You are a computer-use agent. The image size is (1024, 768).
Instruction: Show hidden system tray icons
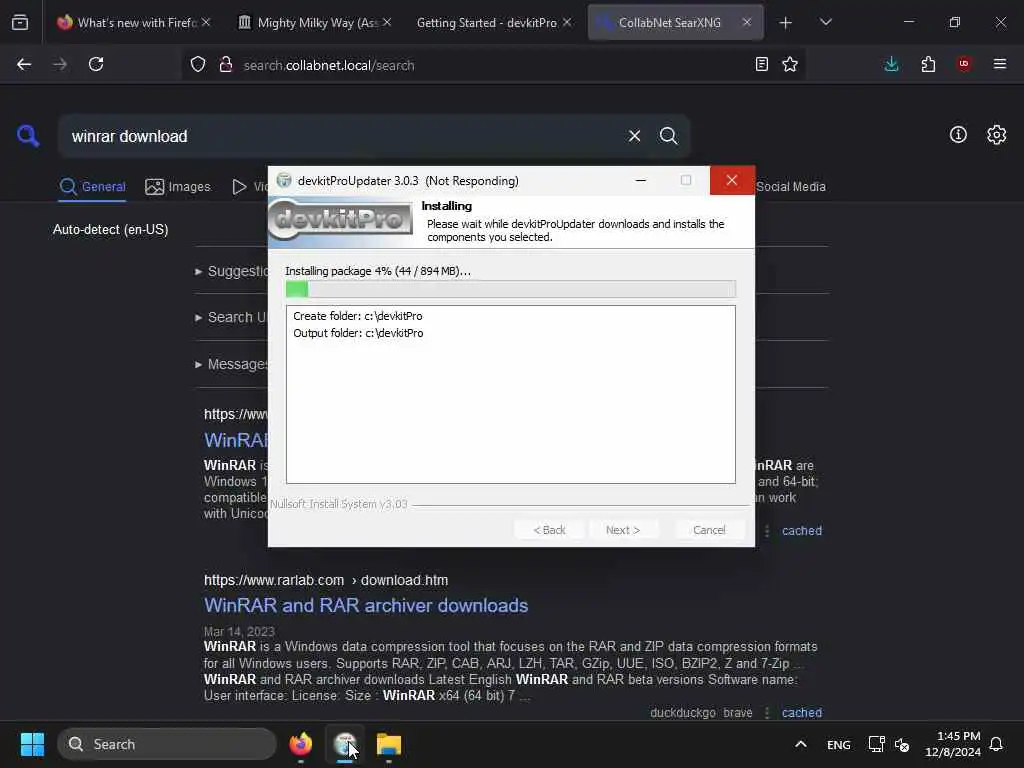801,744
